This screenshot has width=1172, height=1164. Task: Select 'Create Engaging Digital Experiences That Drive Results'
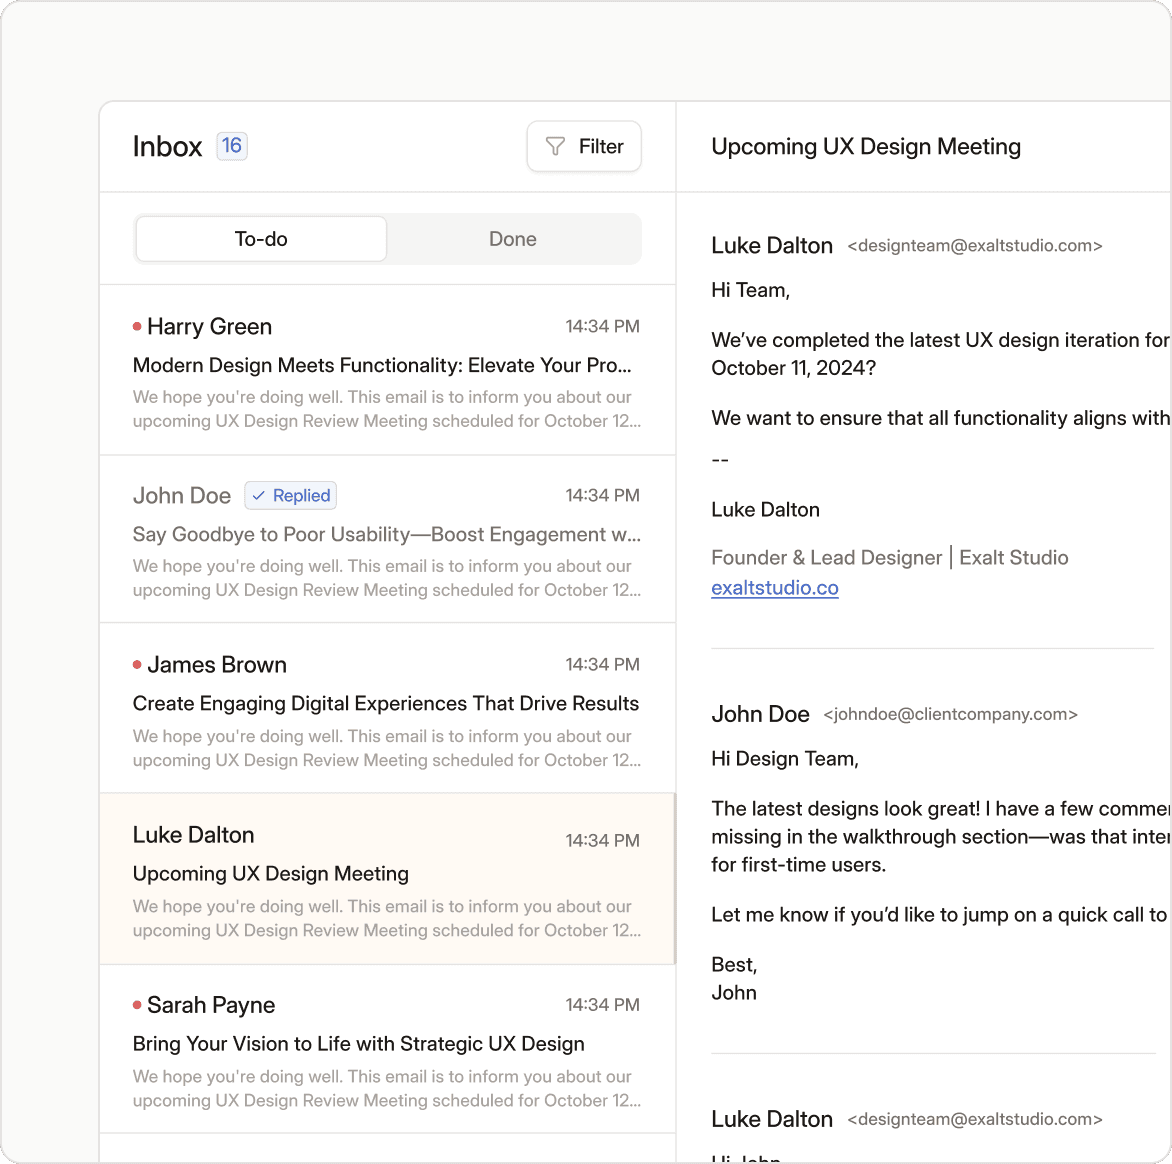pyautogui.click(x=386, y=703)
